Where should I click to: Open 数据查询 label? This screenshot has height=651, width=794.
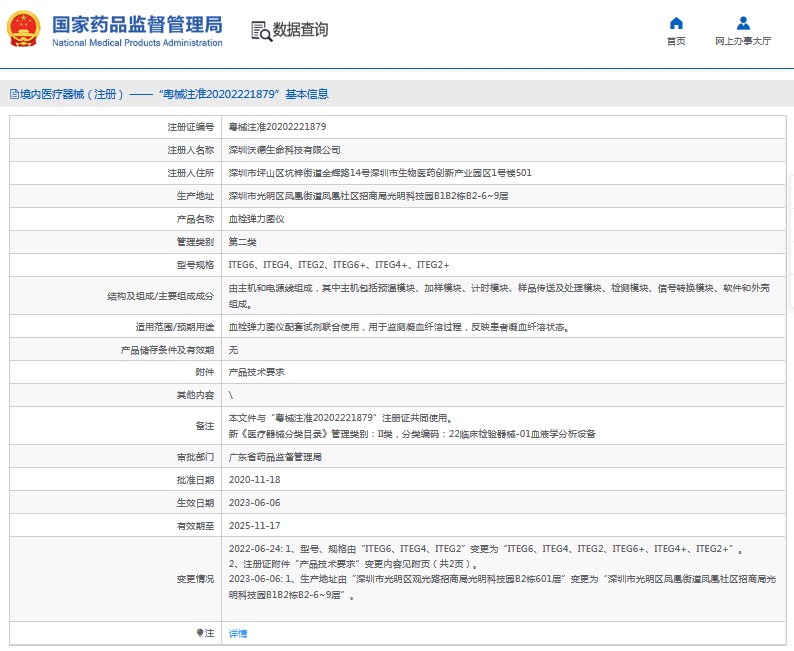[300, 29]
